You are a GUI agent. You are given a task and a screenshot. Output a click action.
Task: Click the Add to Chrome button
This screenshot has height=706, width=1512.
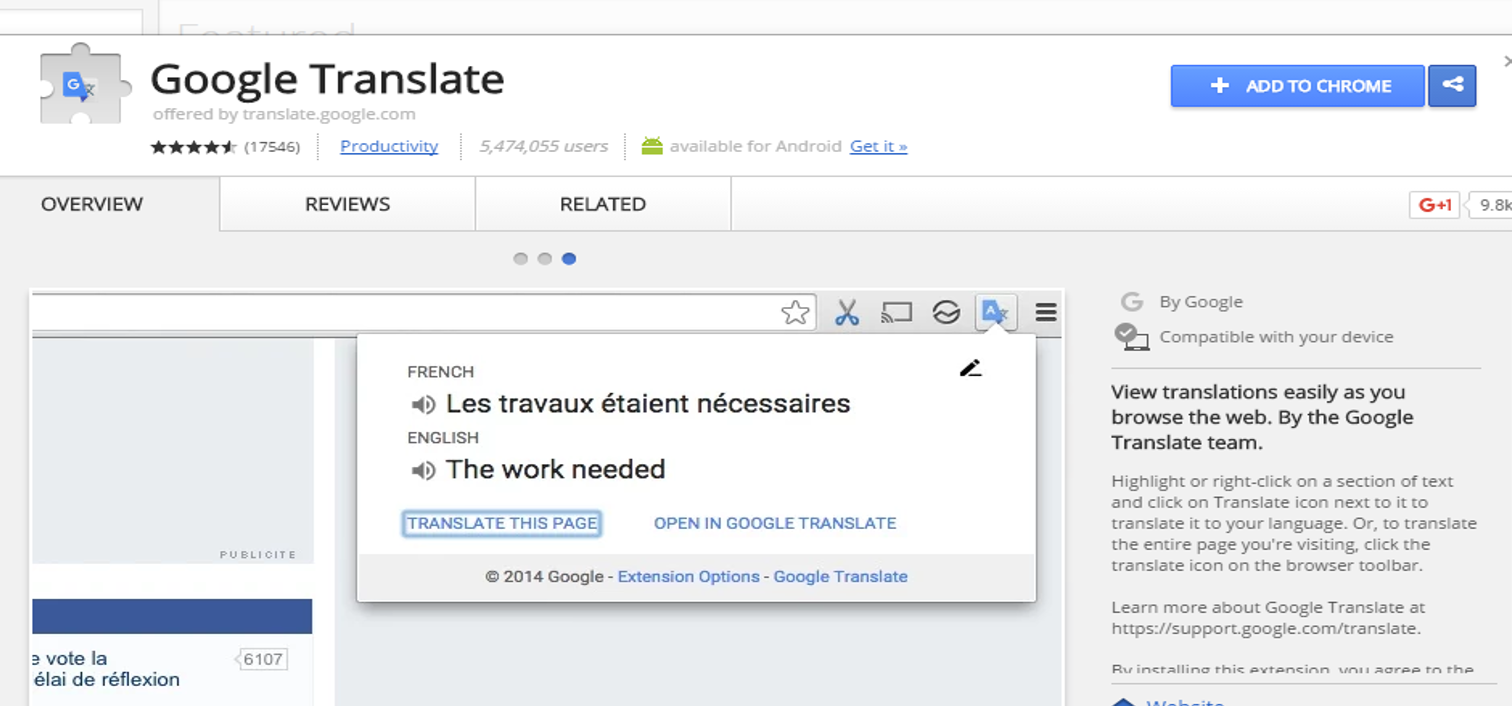click(x=1297, y=86)
